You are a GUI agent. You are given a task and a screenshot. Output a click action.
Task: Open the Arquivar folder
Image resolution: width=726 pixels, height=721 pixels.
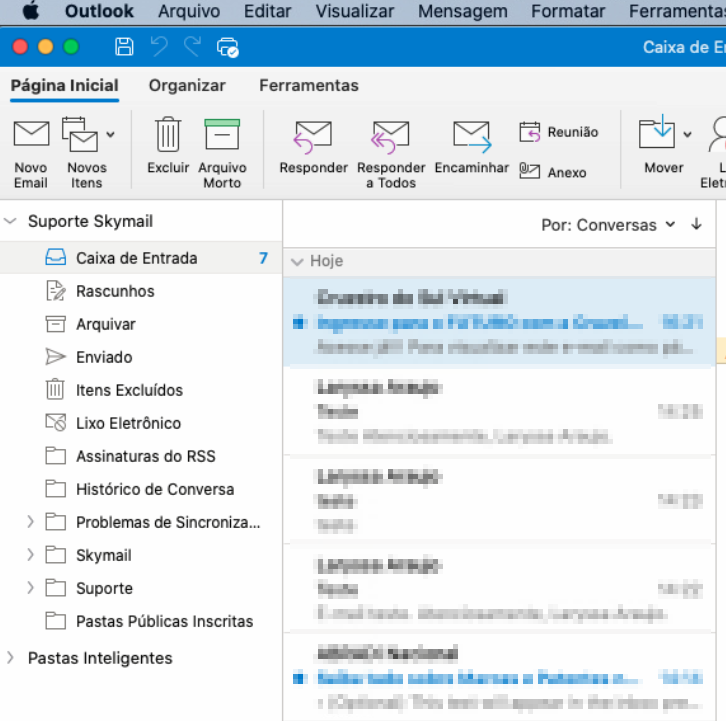pyautogui.click(x=141, y=324)
